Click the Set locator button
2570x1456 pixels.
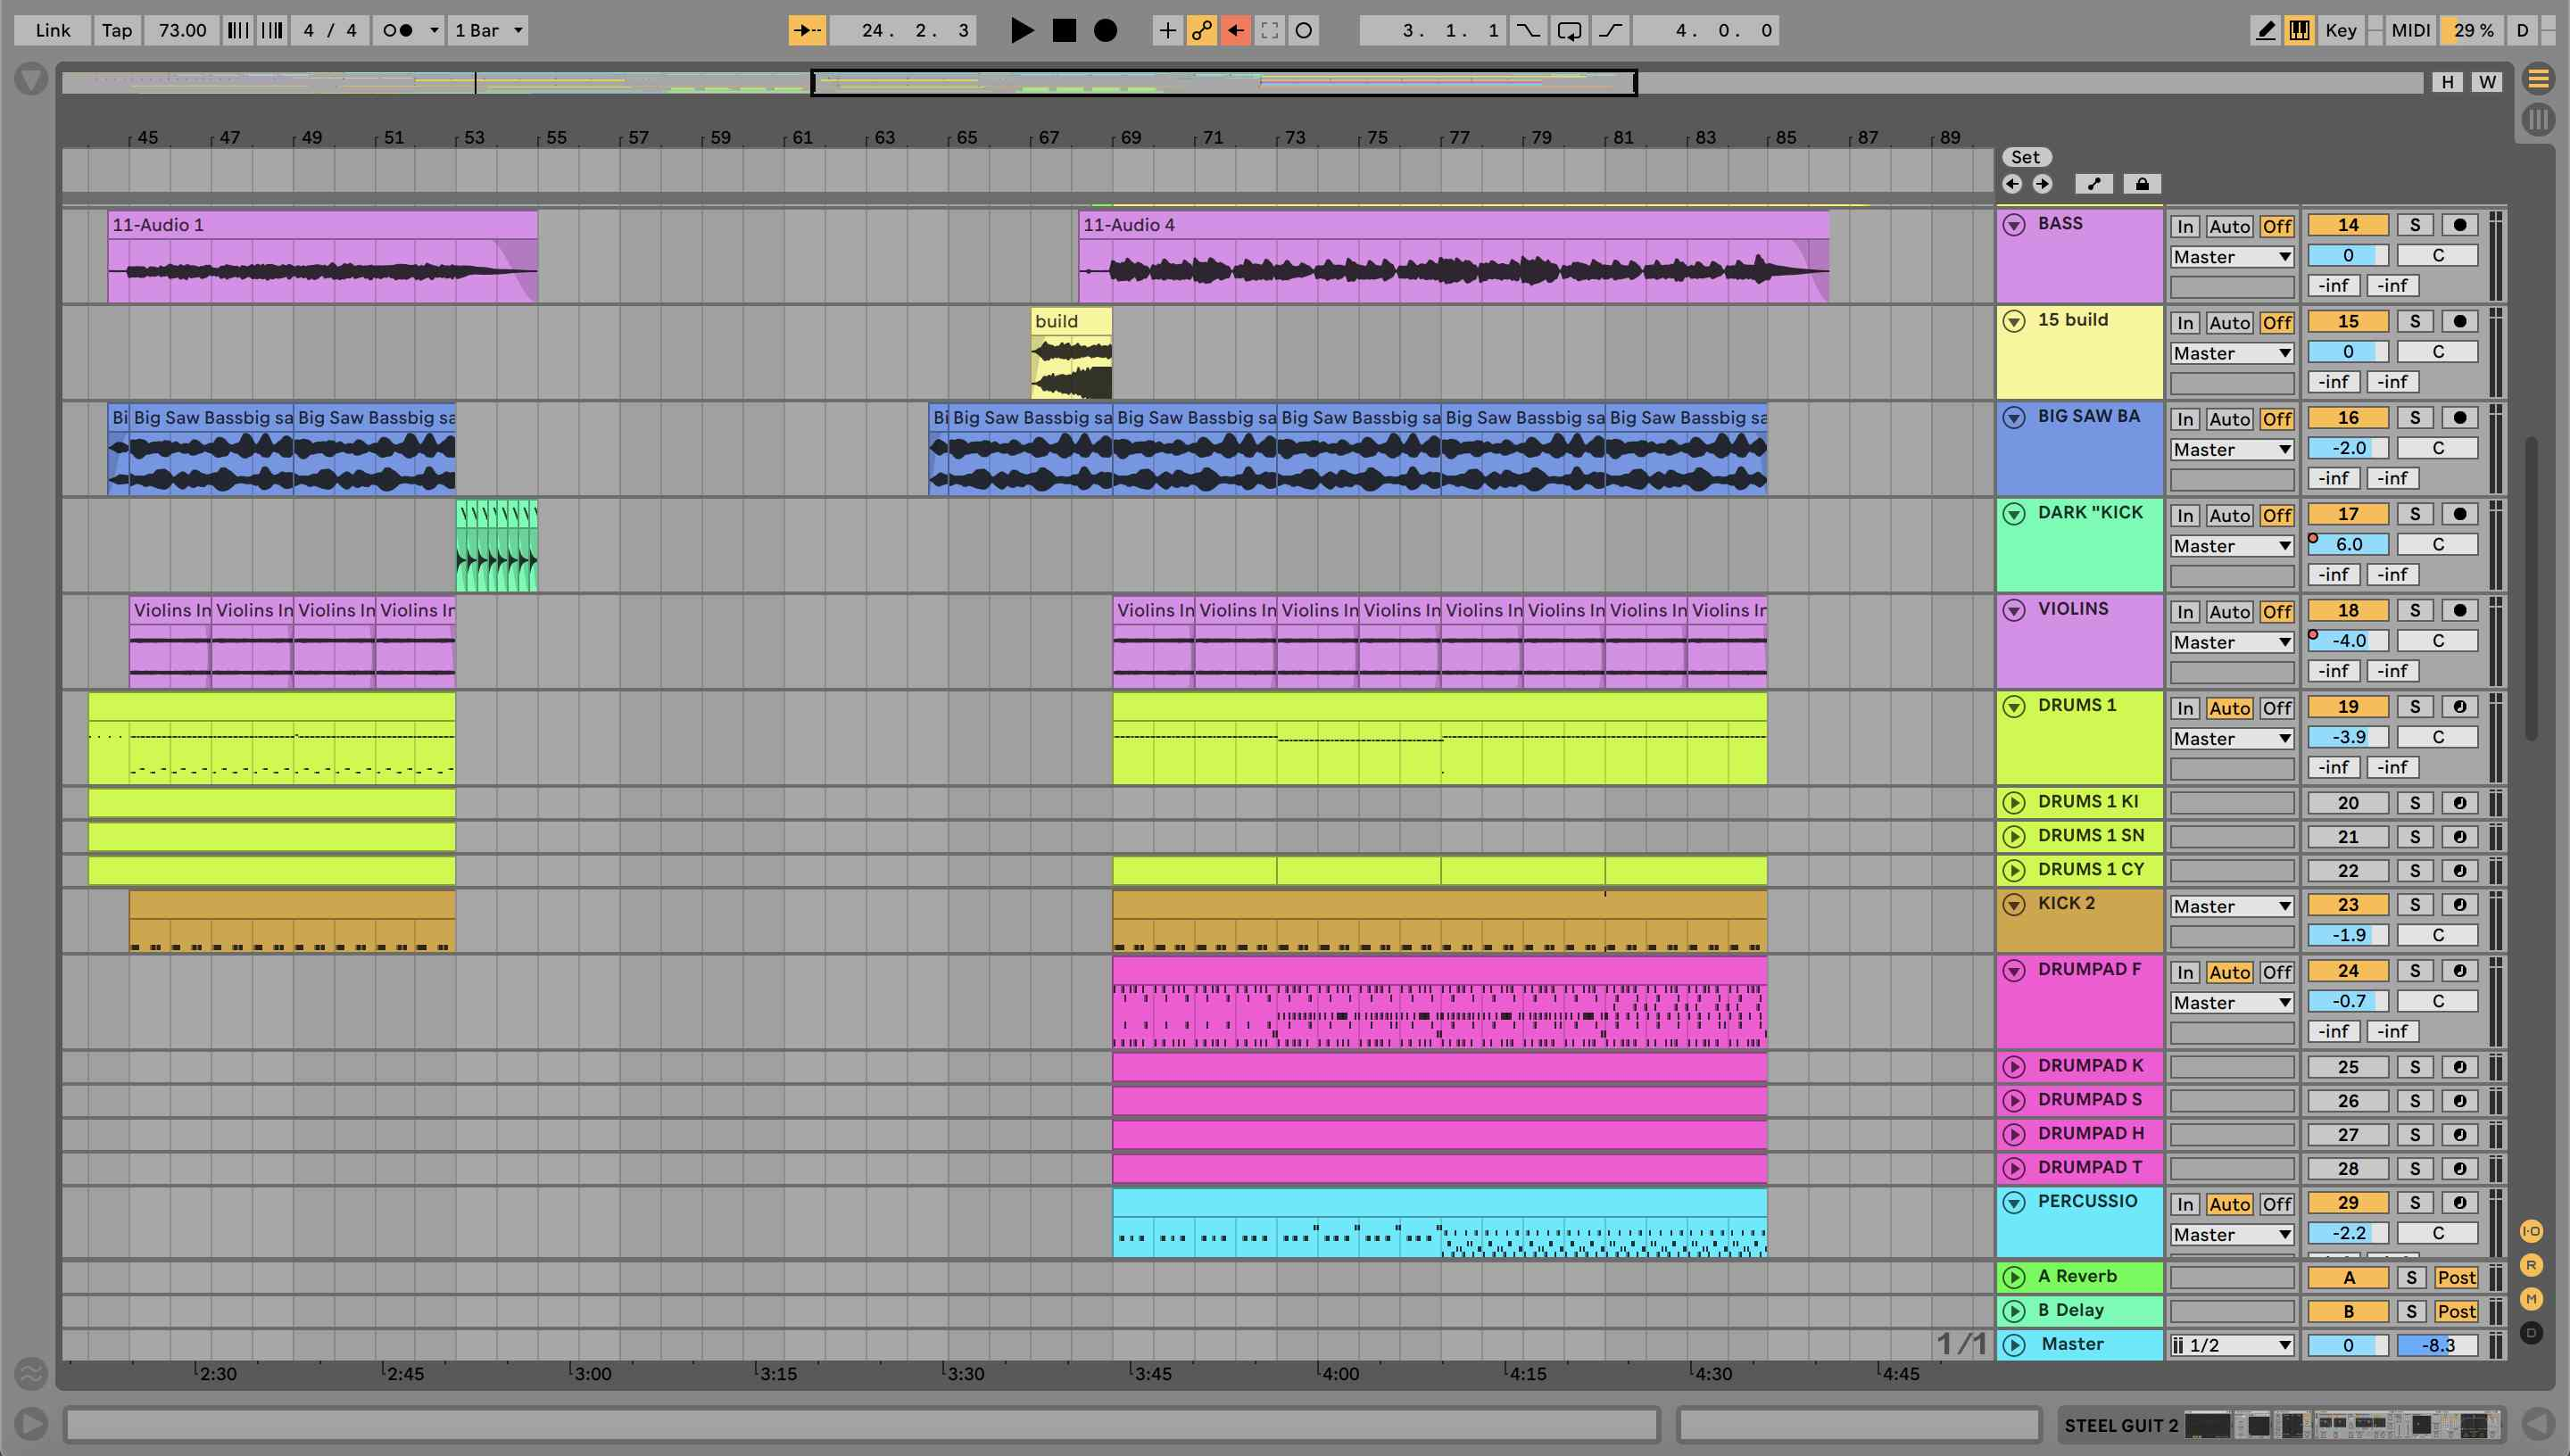coord(2026,157)
